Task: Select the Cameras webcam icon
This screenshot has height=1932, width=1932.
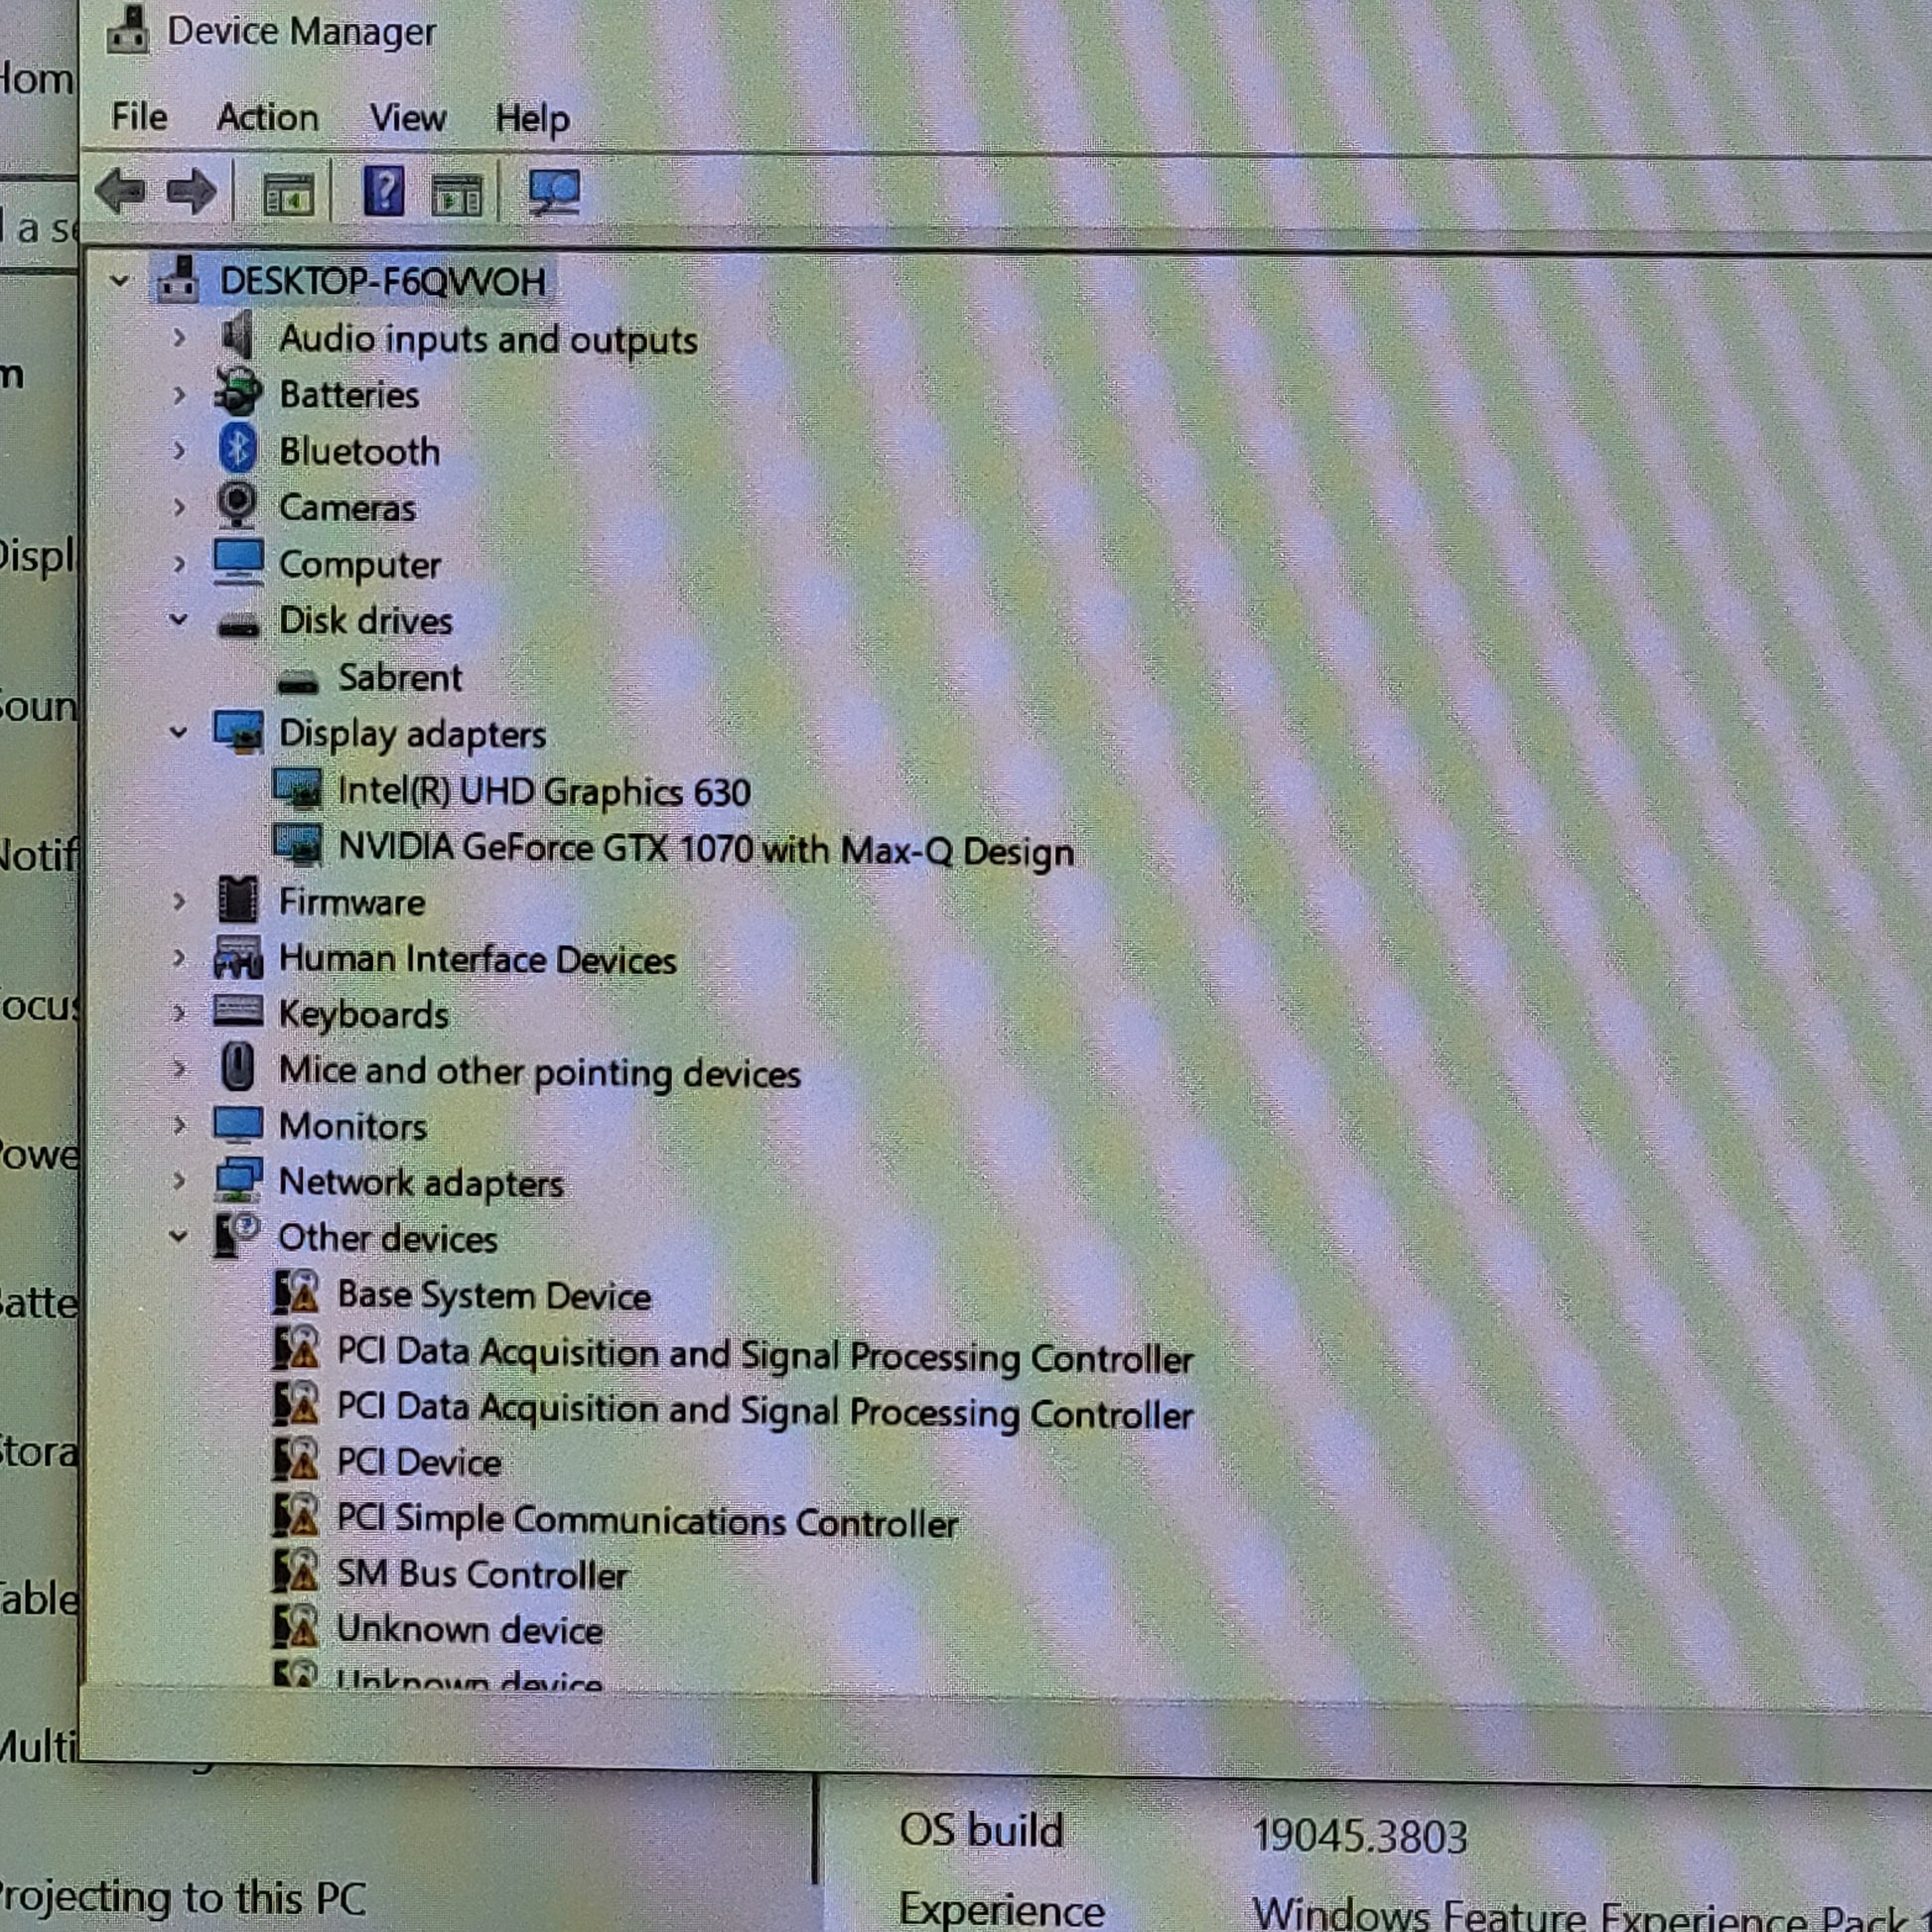Action: pyautogui.click(x=238, y=505)
